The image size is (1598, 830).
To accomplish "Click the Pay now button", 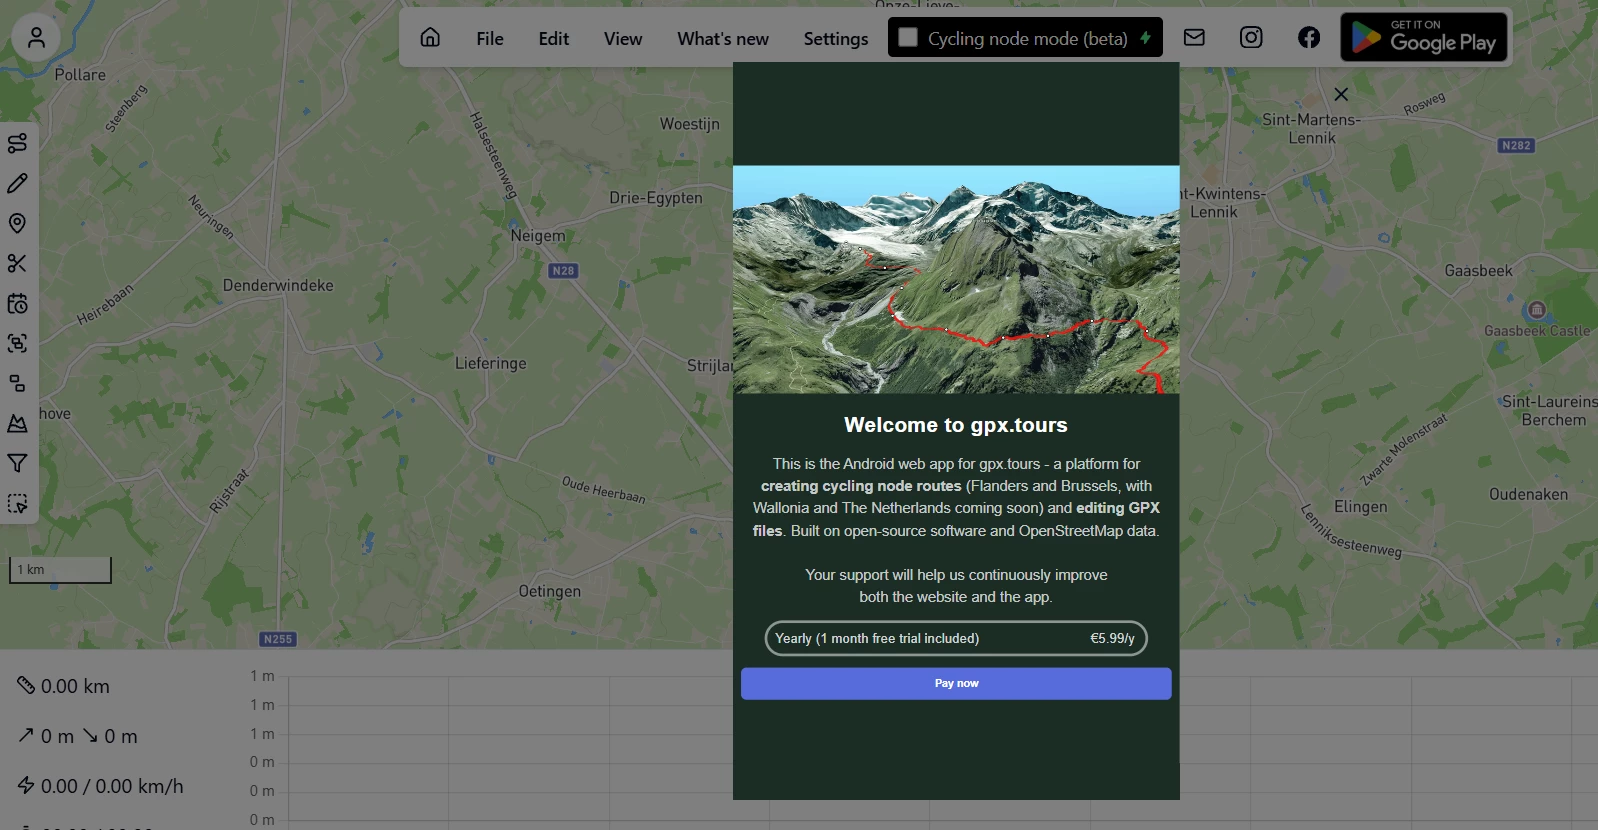I will 956,684.
